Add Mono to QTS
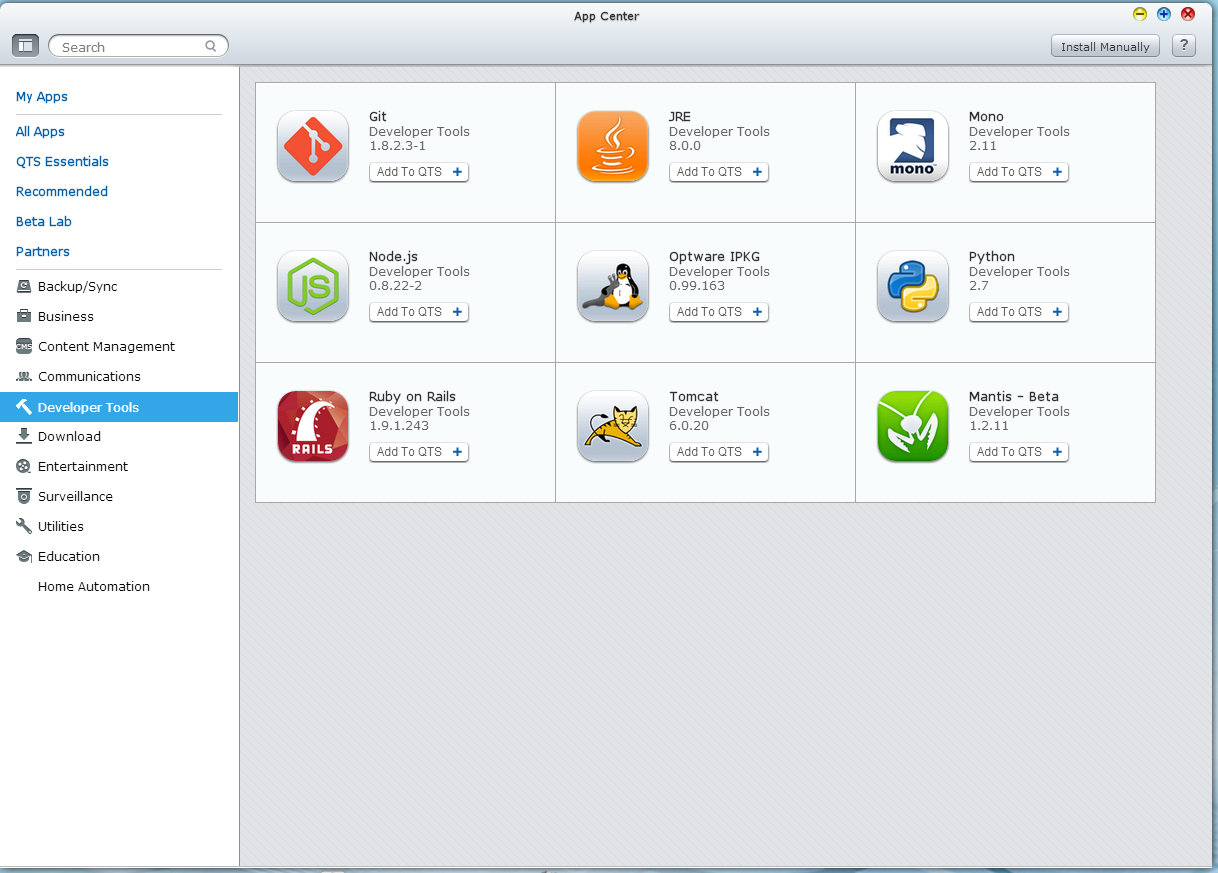The height and width of the screenshot is (873, 1218). [1019, 172]
